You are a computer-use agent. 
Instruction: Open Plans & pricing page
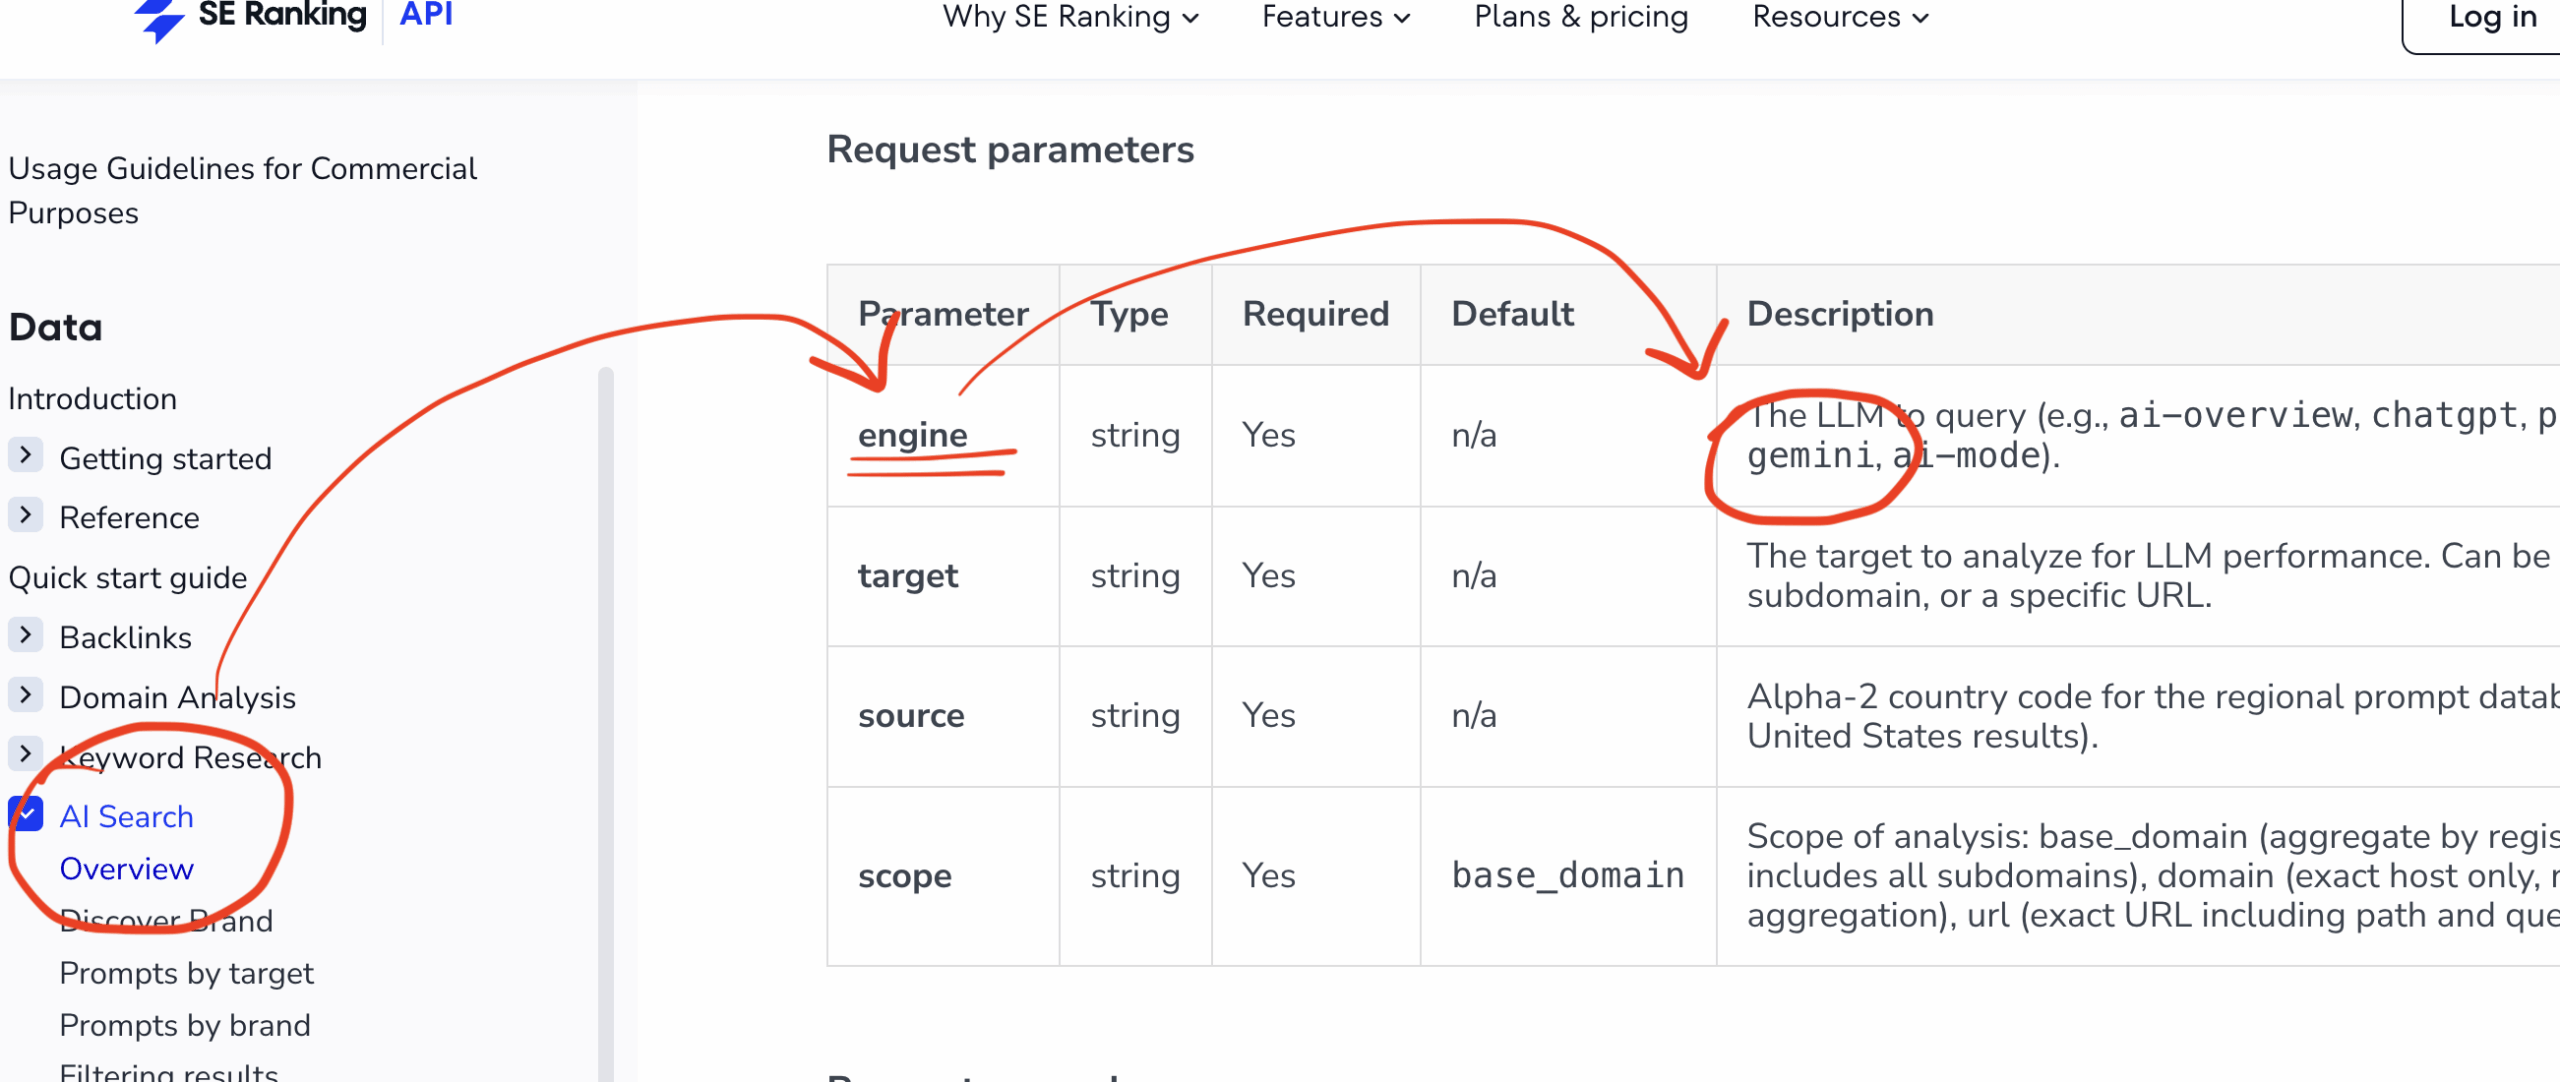point(1581,17)
